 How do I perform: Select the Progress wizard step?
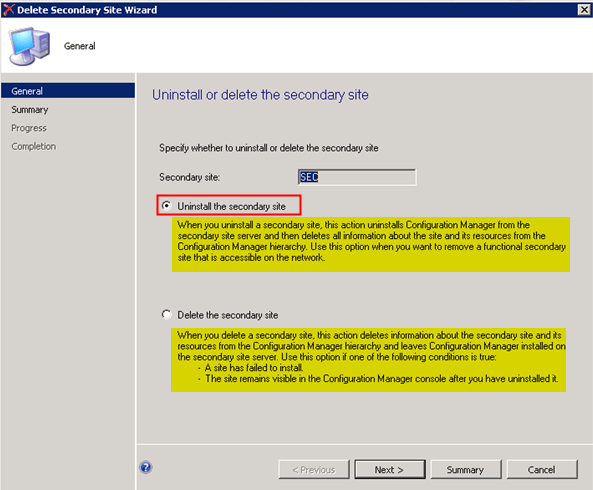tap(29, 128)
